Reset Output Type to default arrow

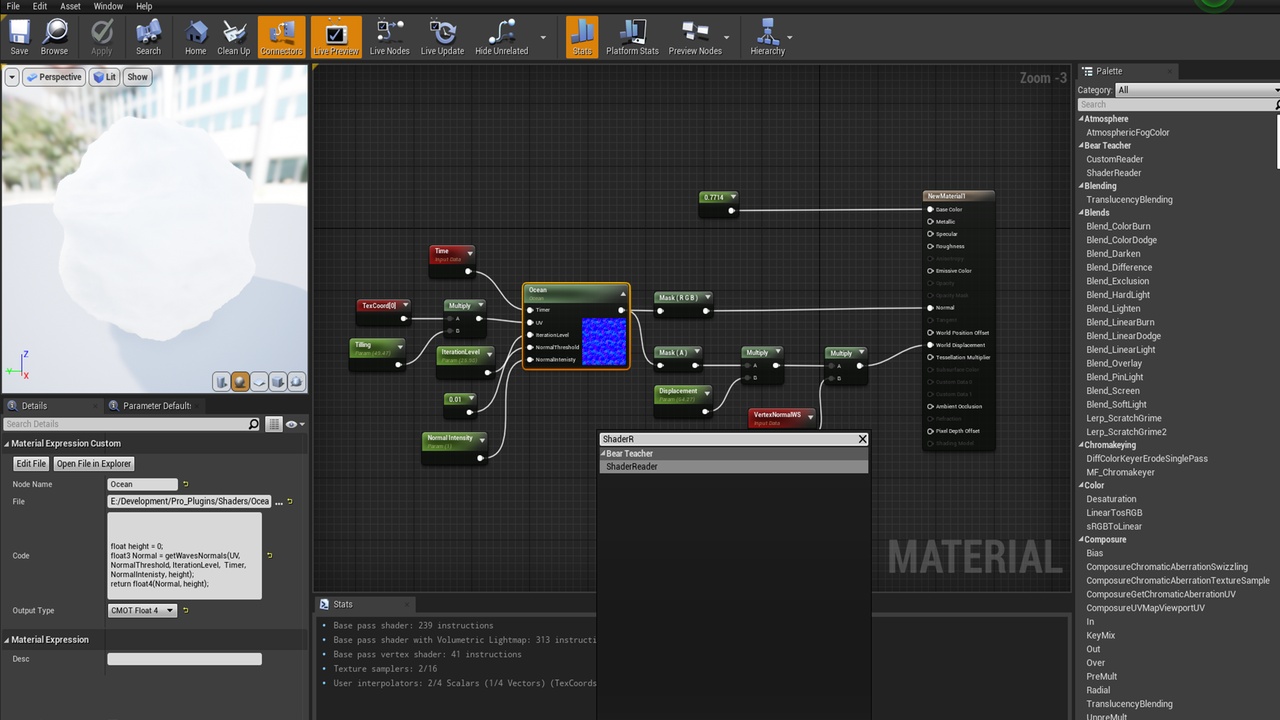185,610
